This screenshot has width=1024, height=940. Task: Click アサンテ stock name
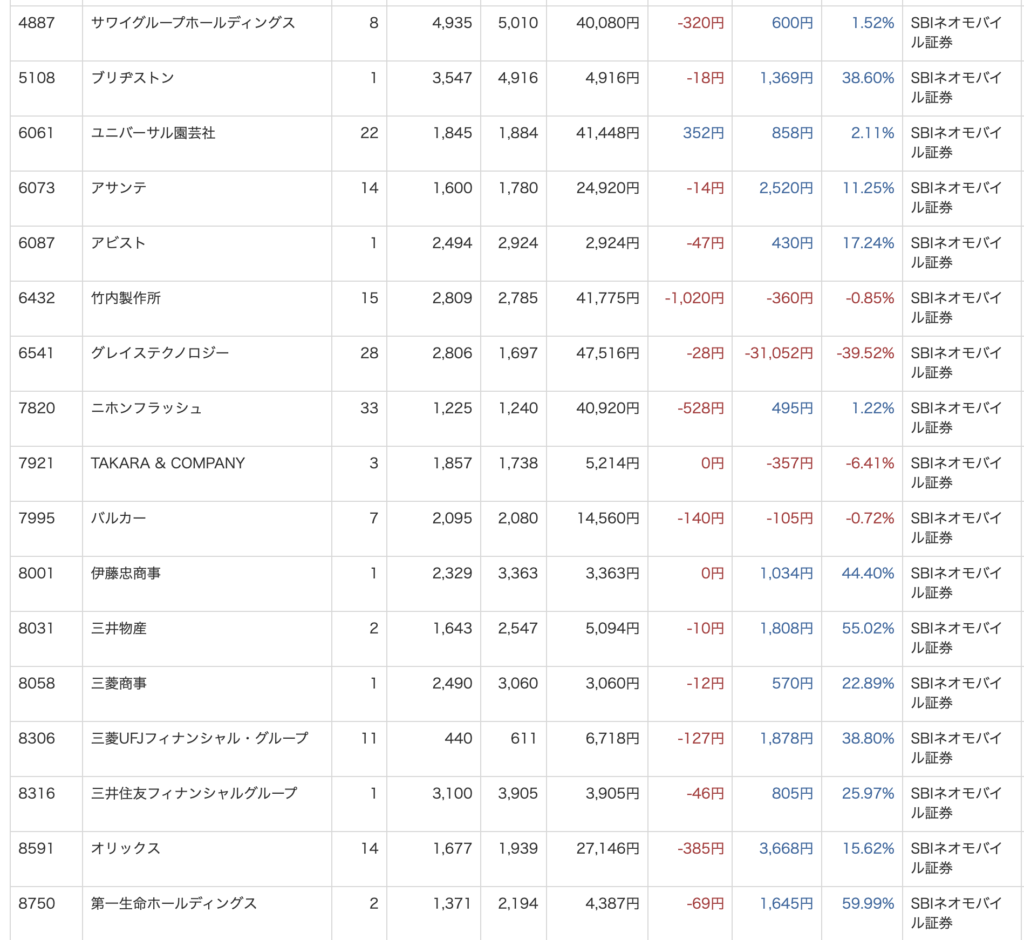(118, 187)
